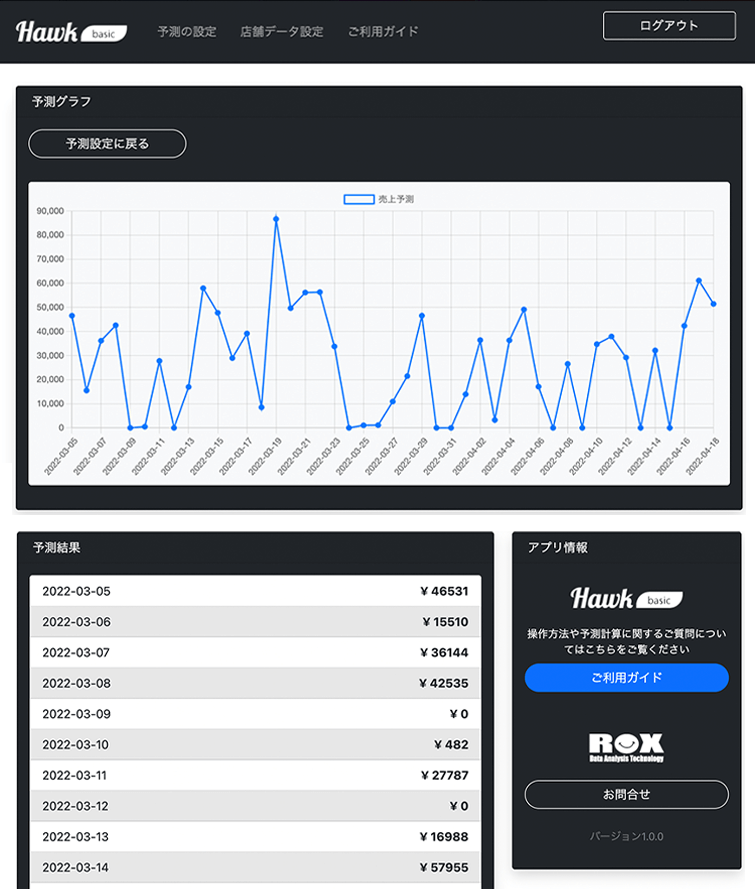755x889 pixels.
Task: Click the ログアウト button
Action: coord(669,26)
